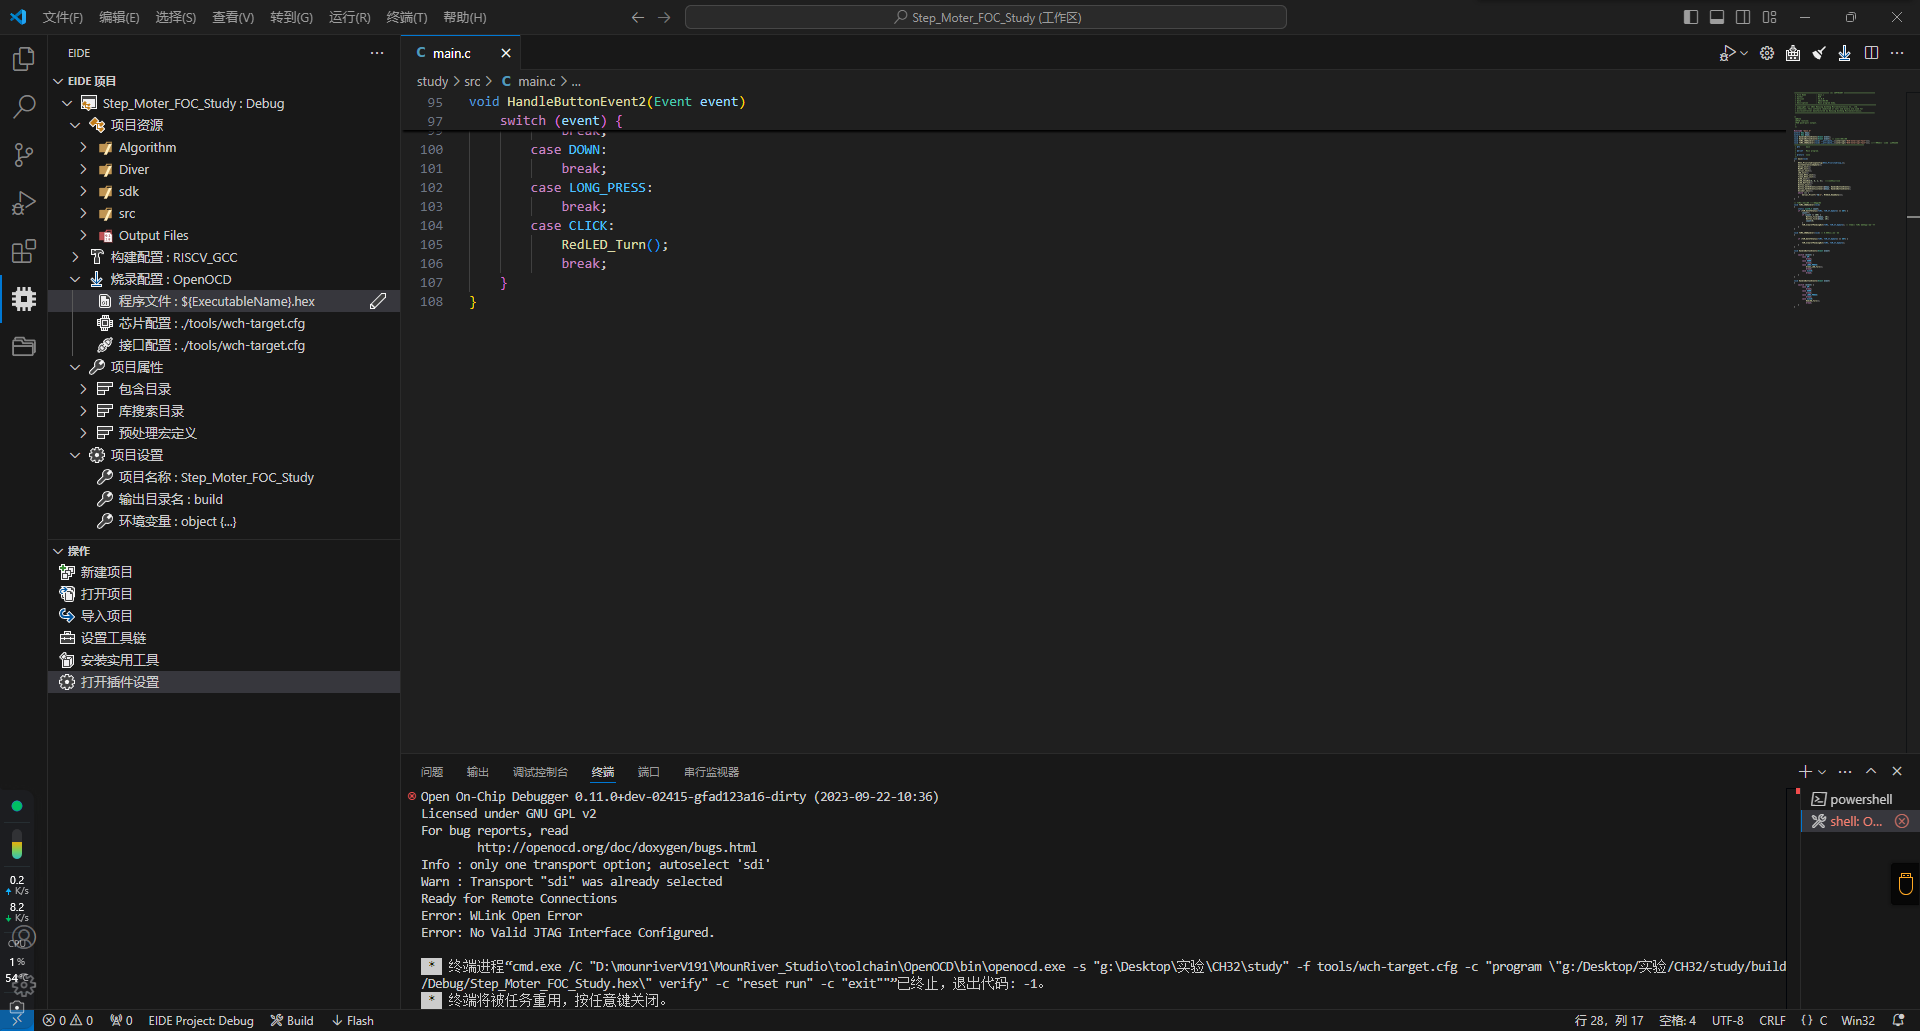Switch to the 问题 panel tab
The image size is (1920, 1031).
pos(432,772)
